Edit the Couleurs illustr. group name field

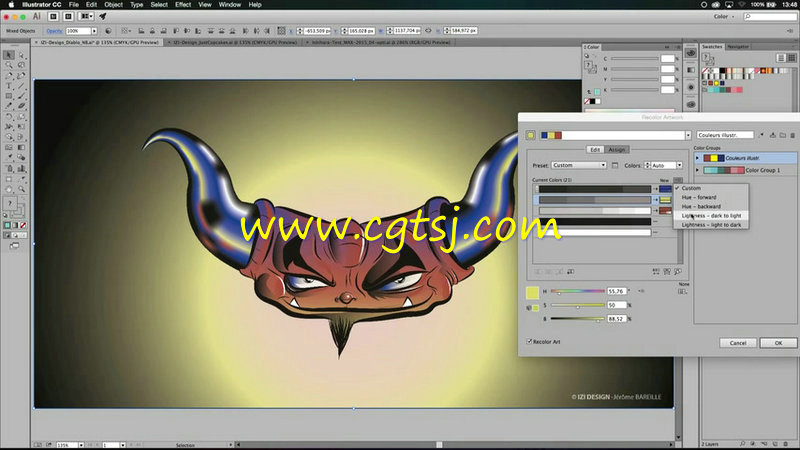725,135
